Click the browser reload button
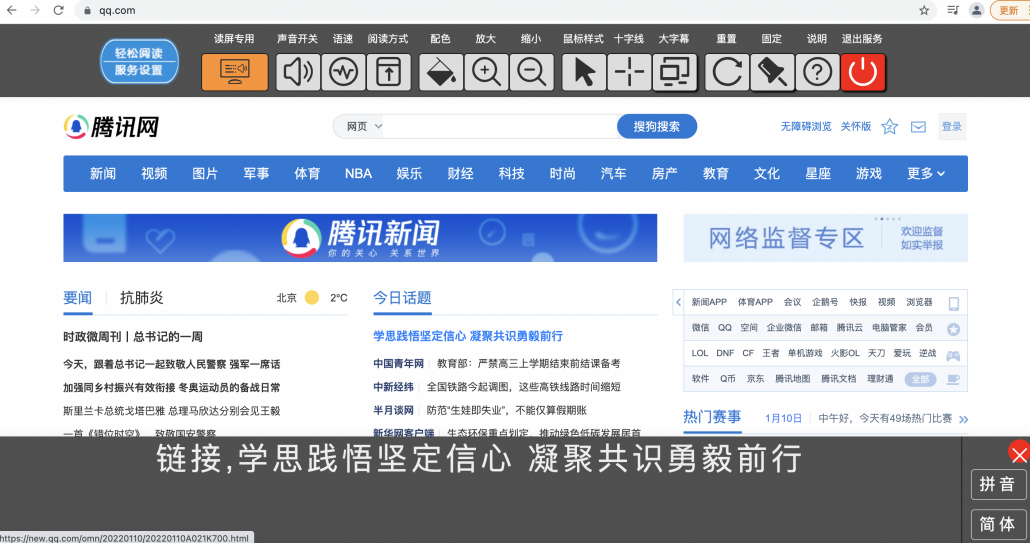The height and width of the screenshot is (543, 1030). [58, 11]
